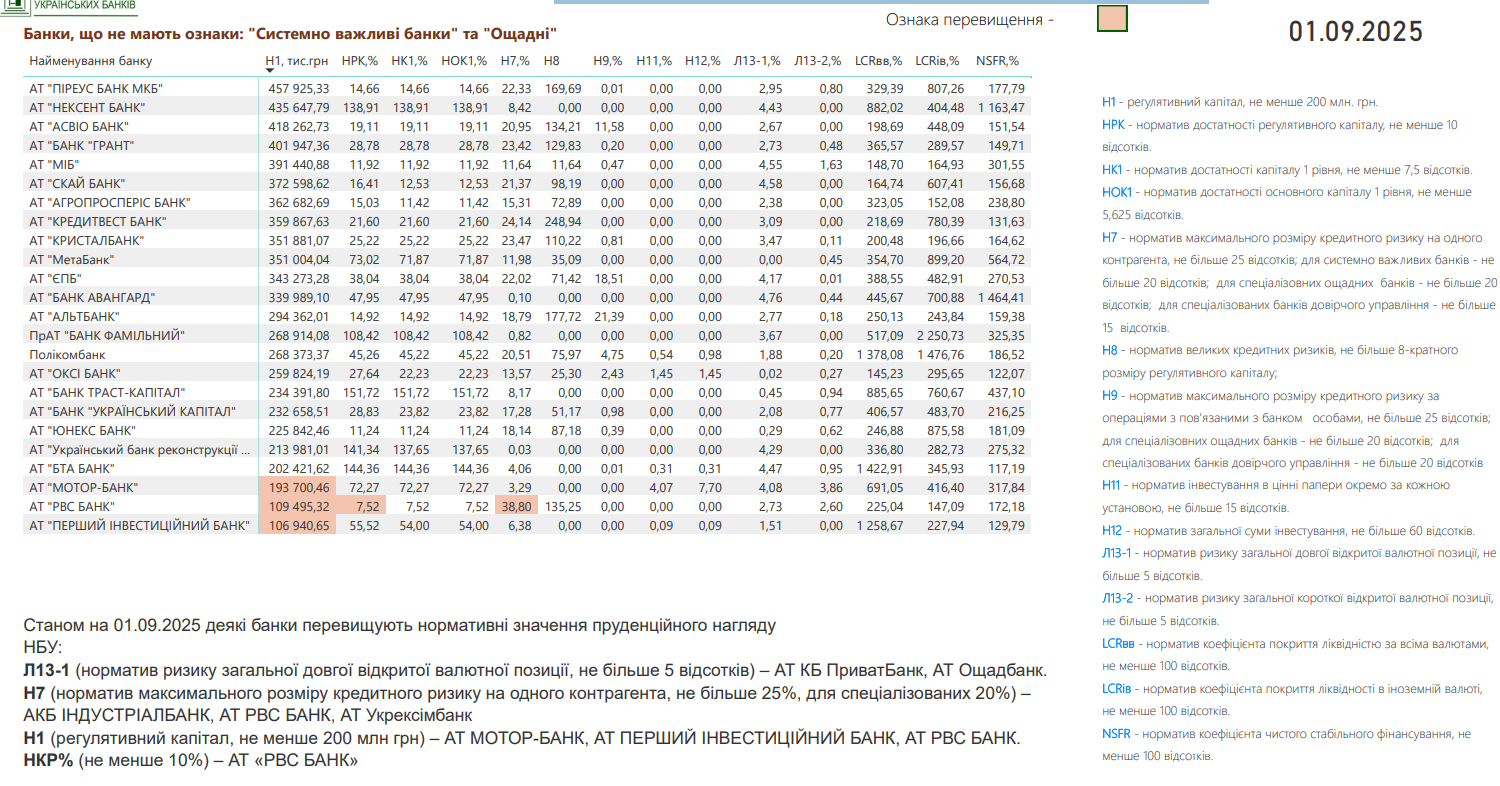Screen dimensions: 1500x786
Task: Sort table by NSFR,% column header
Action: pyautogui.click(x=997, y=60)
